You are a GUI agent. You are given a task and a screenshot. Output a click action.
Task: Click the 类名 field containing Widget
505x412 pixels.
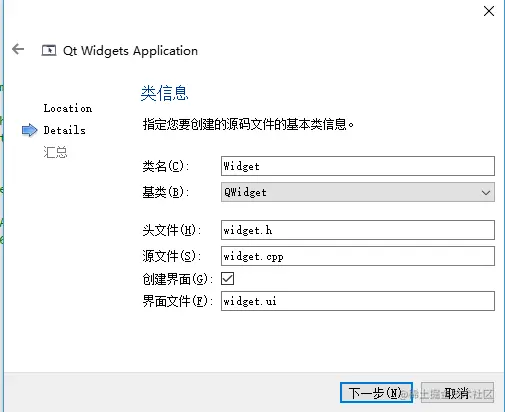pos(358,166)
